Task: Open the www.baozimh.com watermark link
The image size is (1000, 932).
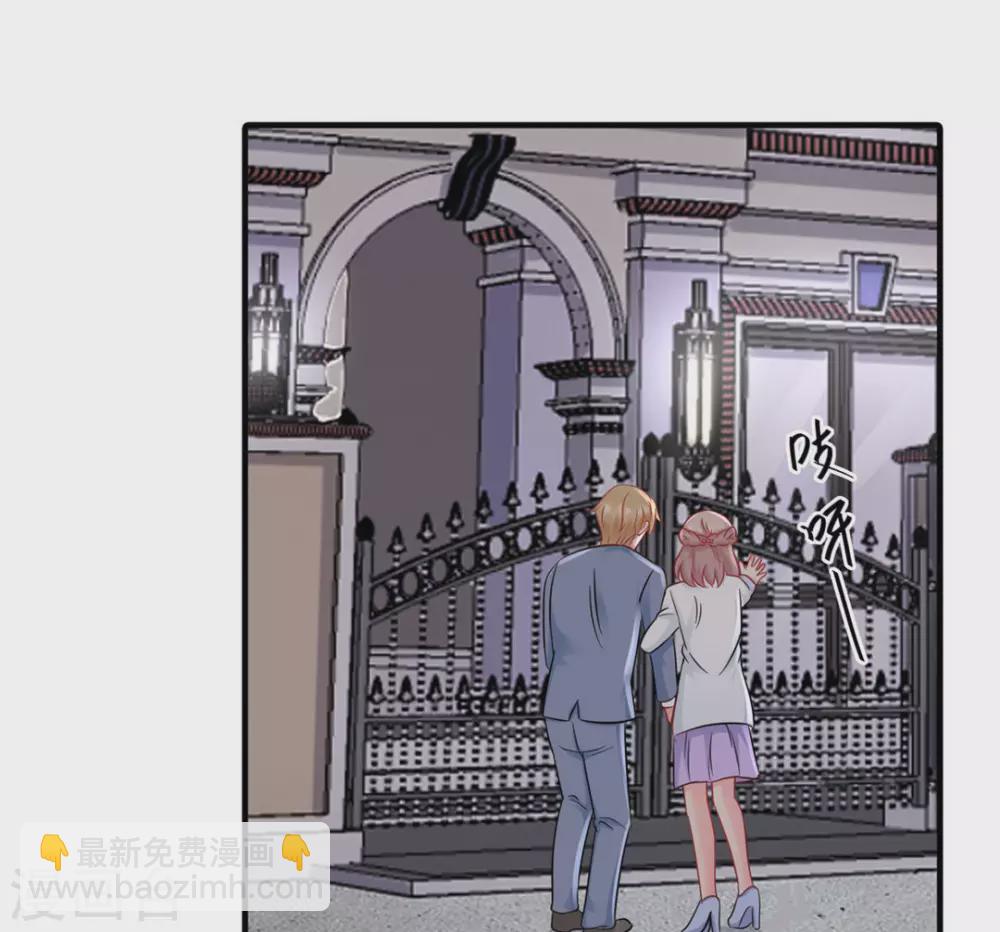Action: pos(176,889)
